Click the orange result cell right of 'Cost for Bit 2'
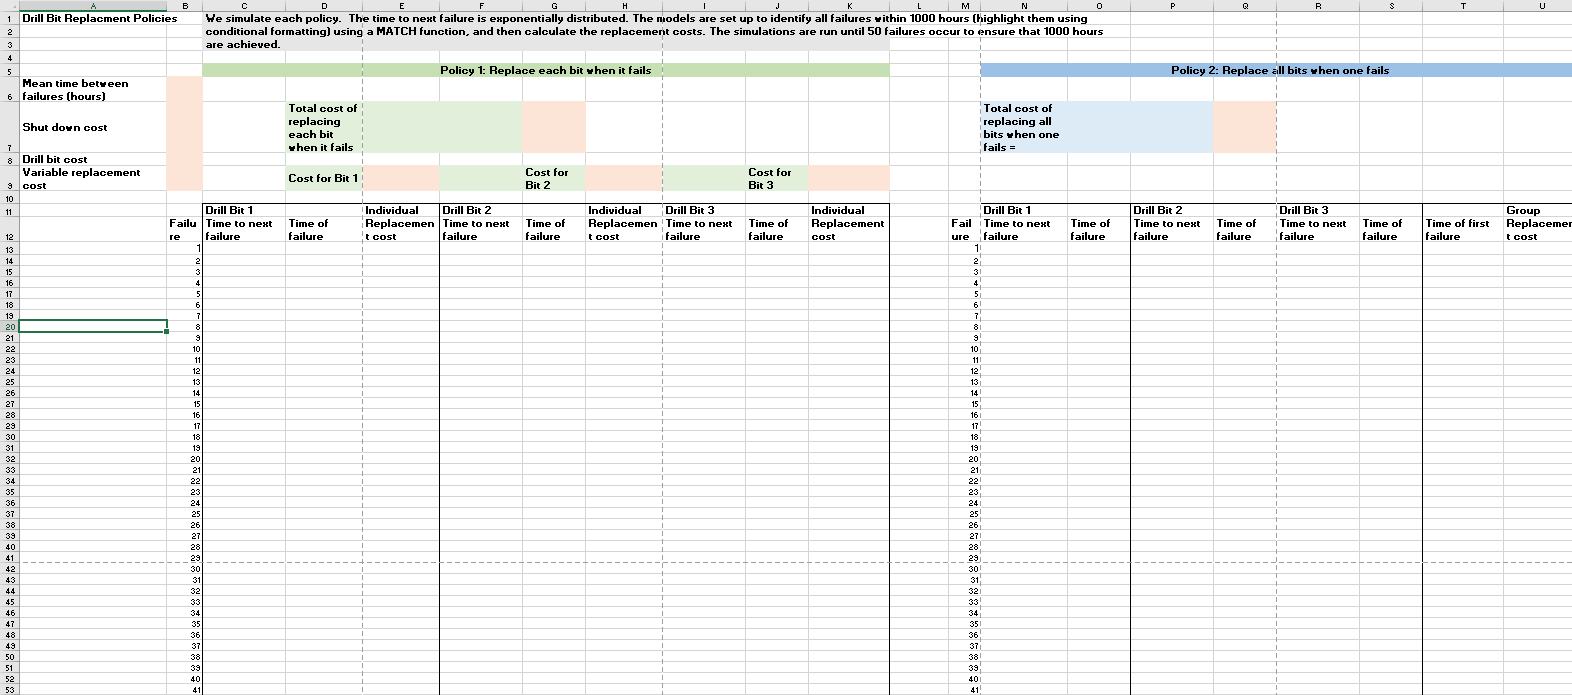The height and width of the screenshot is (695, 1572). pos(624,178)
